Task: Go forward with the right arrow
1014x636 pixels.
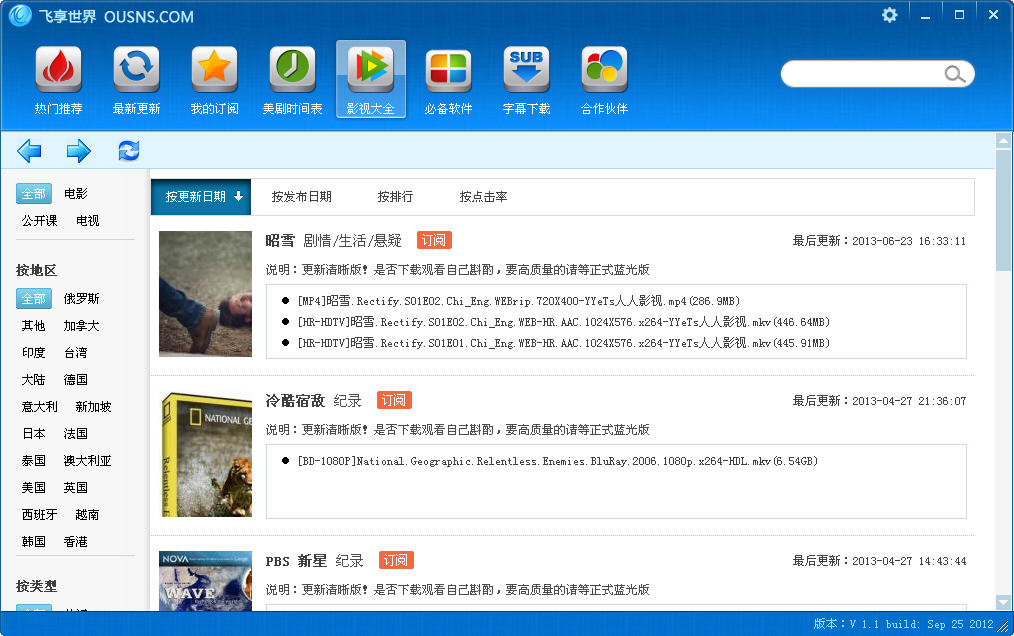Action: (79, 151)
